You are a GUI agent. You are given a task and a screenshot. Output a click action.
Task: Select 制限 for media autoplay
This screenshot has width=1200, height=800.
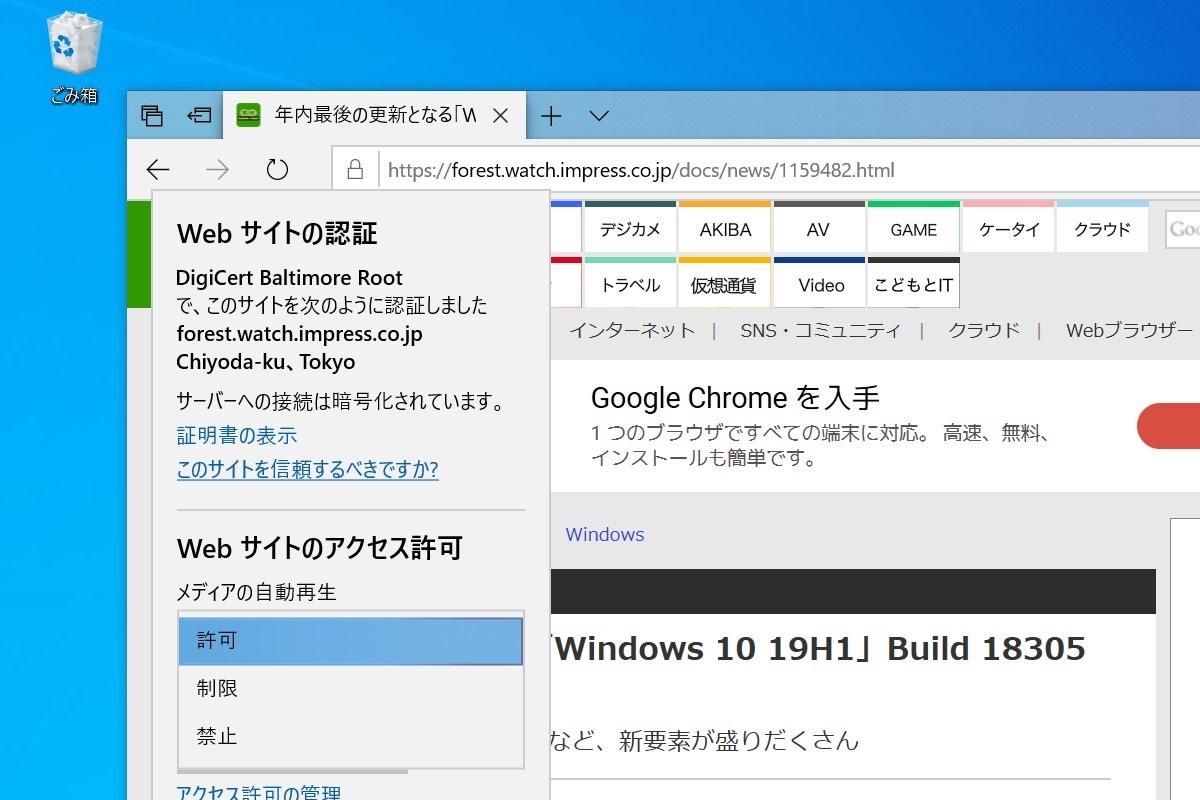pos(350,688)
